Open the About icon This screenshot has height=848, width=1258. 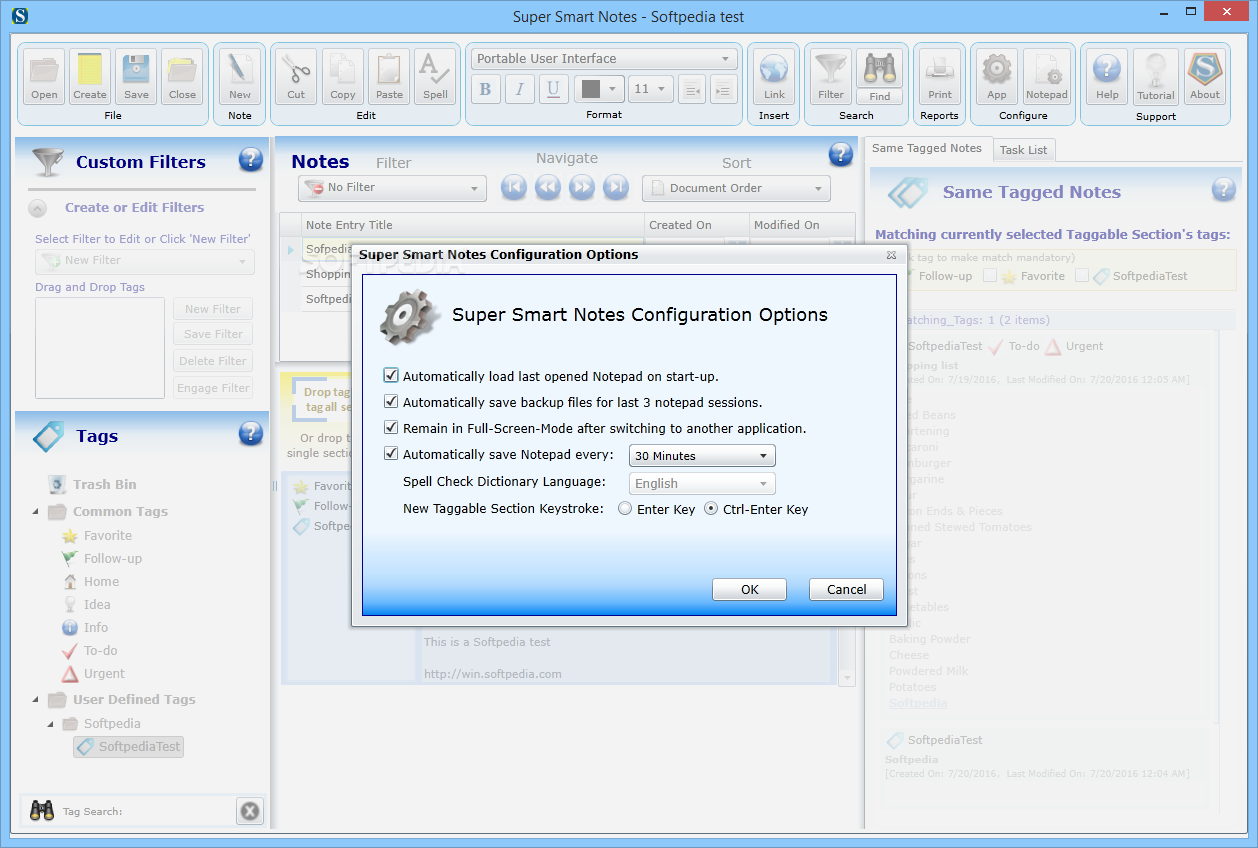click(x=1205, y=77)
